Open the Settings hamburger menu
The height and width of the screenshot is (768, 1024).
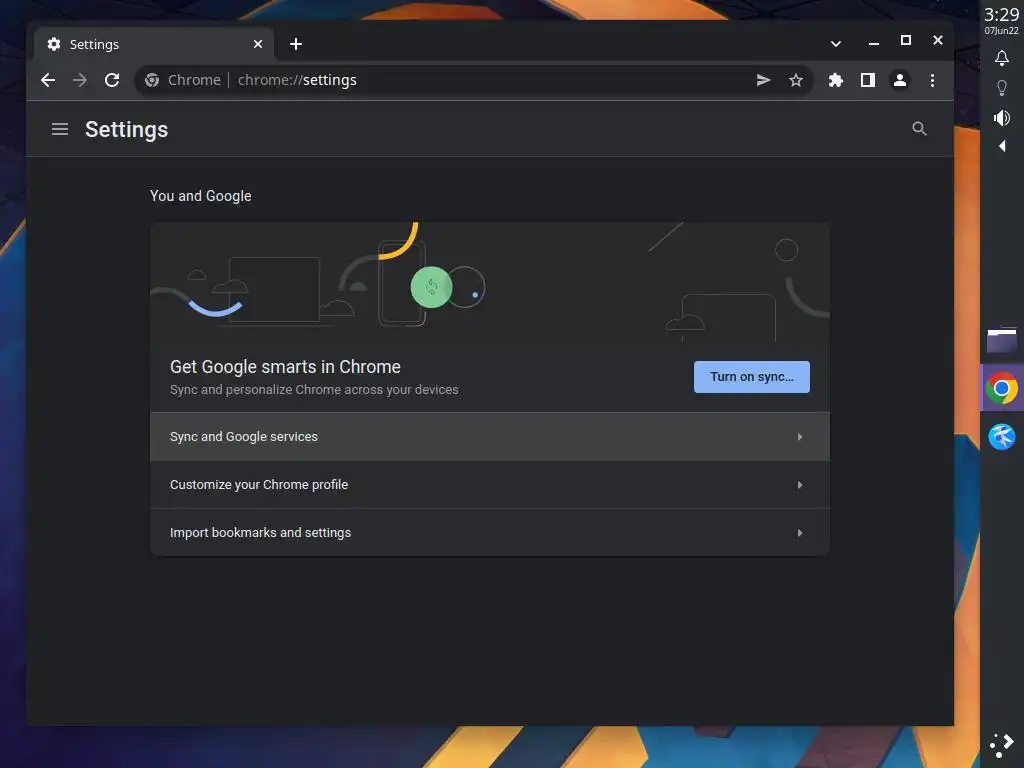pyautogui.click(x=60, y=129)
